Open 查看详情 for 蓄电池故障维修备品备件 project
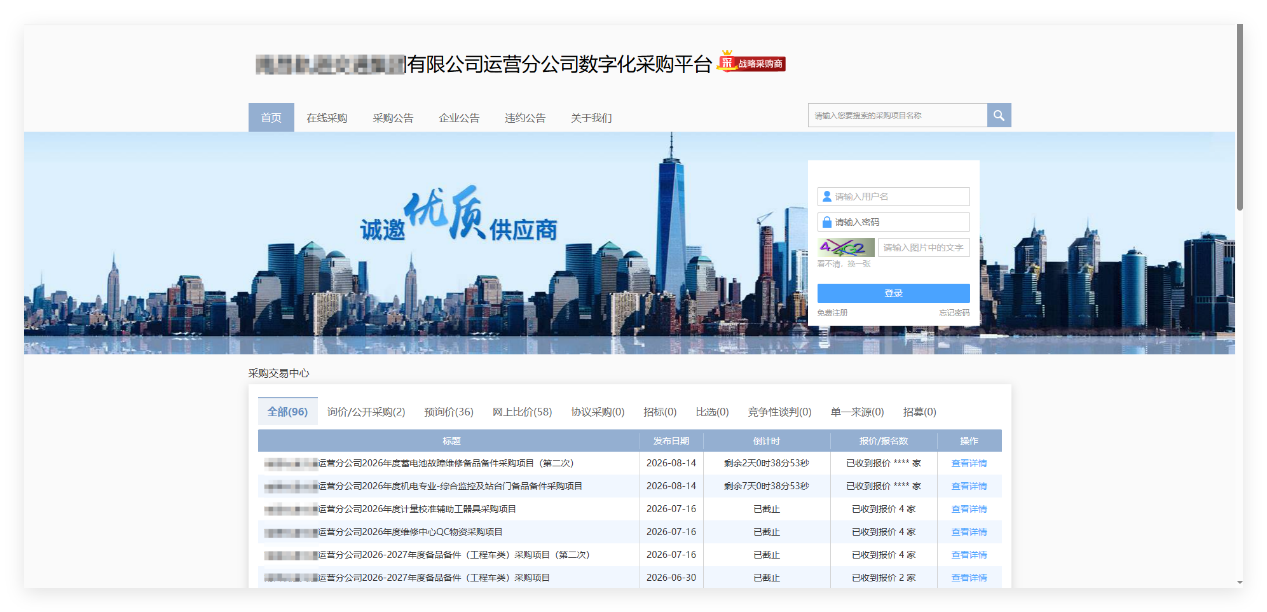This screenshot has height=612, width=1267. [x=969, y=463]
